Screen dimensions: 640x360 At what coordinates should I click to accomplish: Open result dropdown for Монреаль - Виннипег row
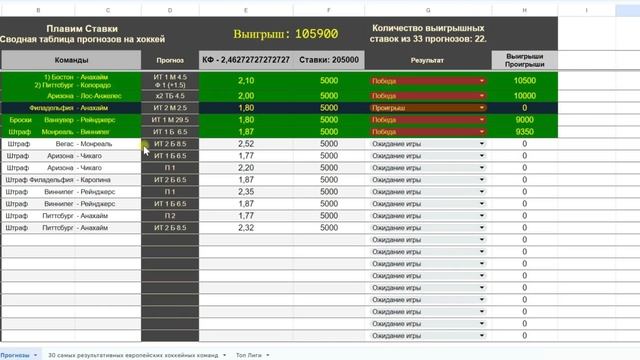pyautogui.click(x=482, y=132)
